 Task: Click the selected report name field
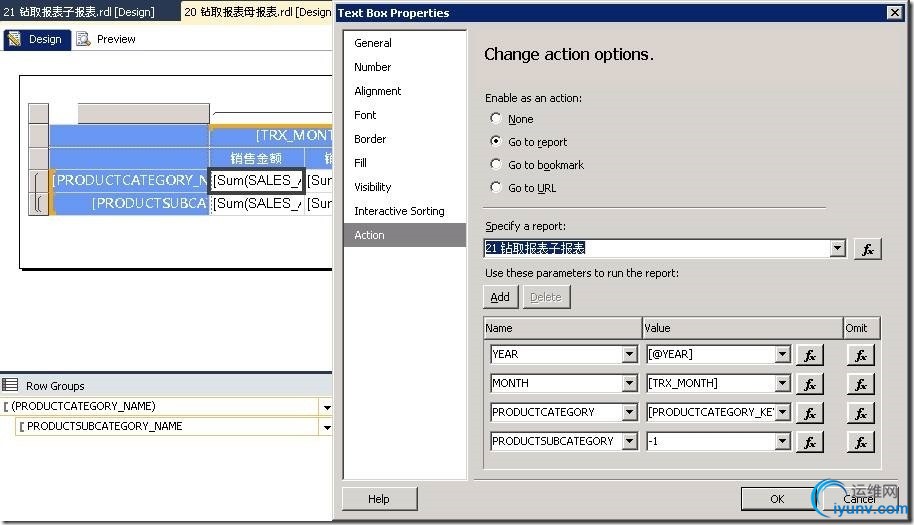point(657,248)
